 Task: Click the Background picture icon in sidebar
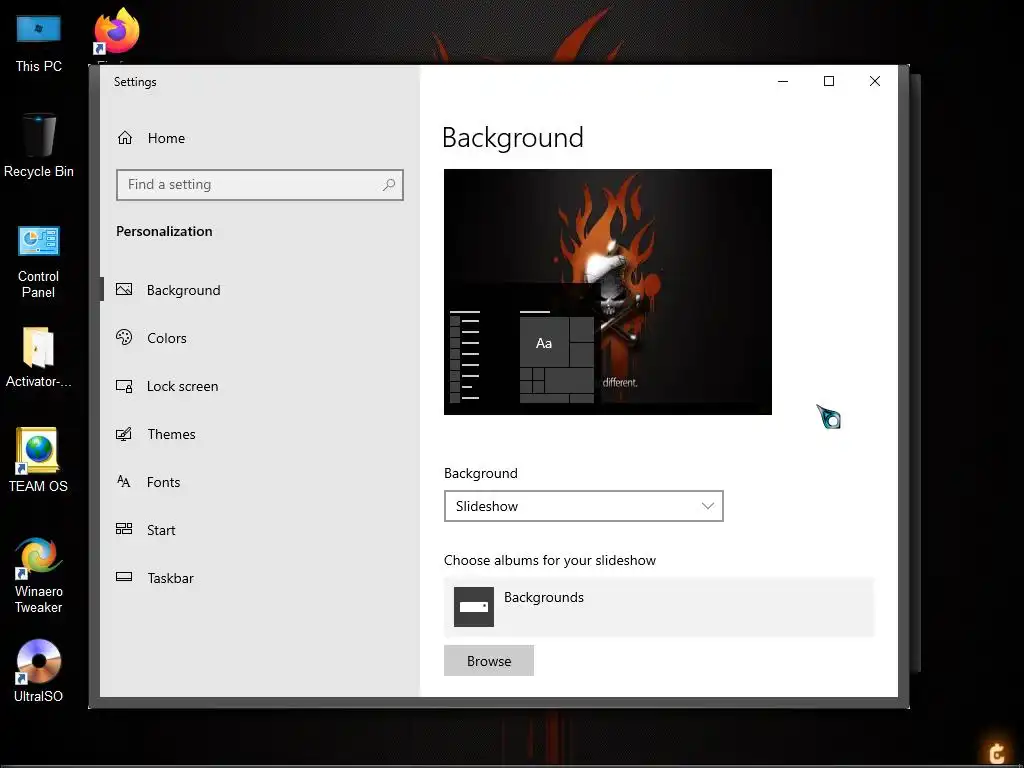(124, 289)
